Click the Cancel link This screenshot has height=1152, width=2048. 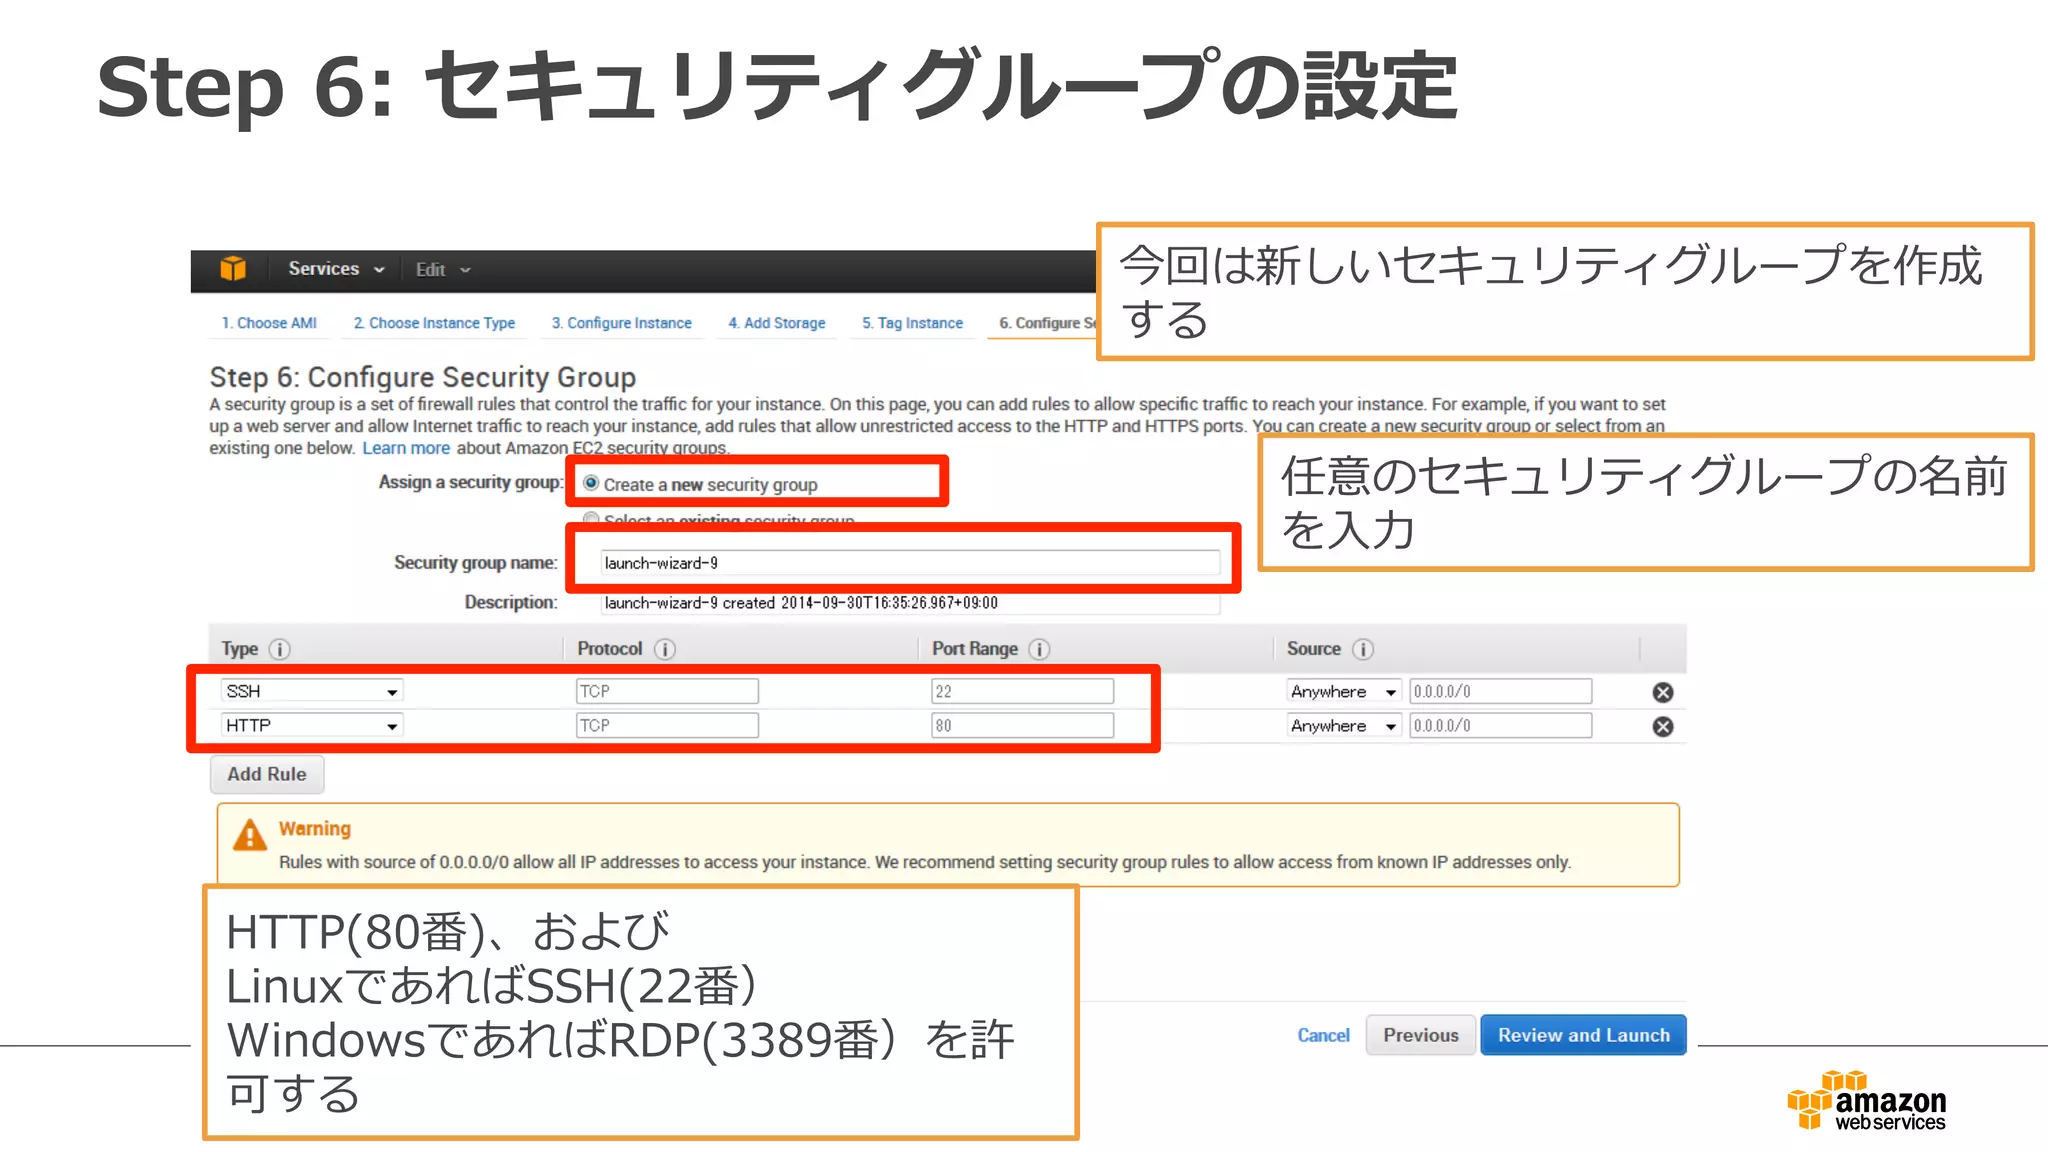tap(1323, 1035)
